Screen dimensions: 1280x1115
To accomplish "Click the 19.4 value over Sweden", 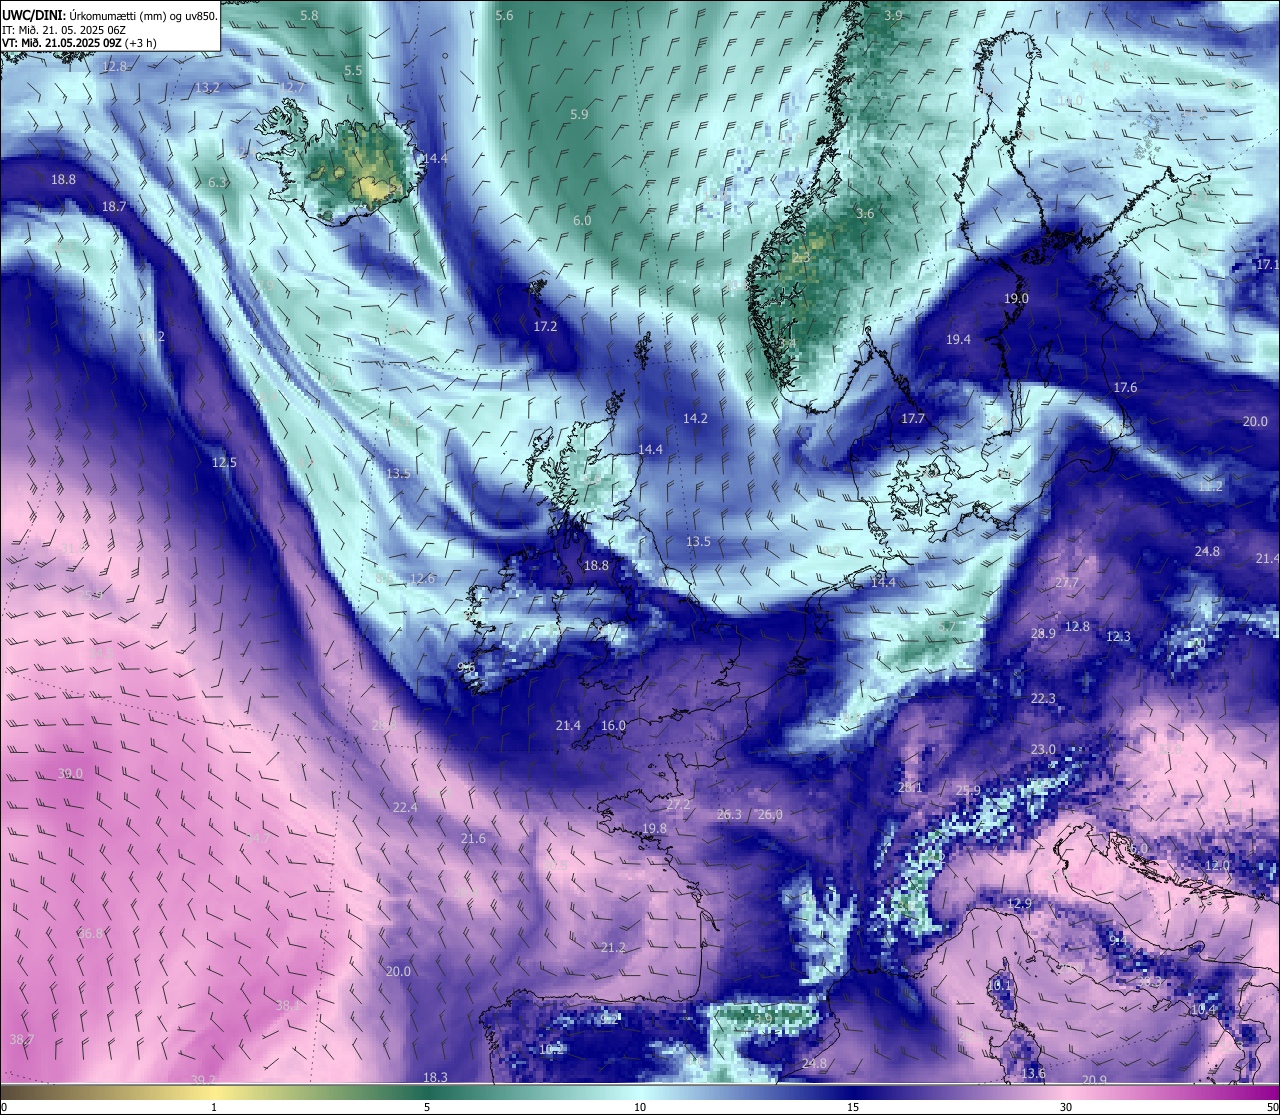I will pos(958,340).
